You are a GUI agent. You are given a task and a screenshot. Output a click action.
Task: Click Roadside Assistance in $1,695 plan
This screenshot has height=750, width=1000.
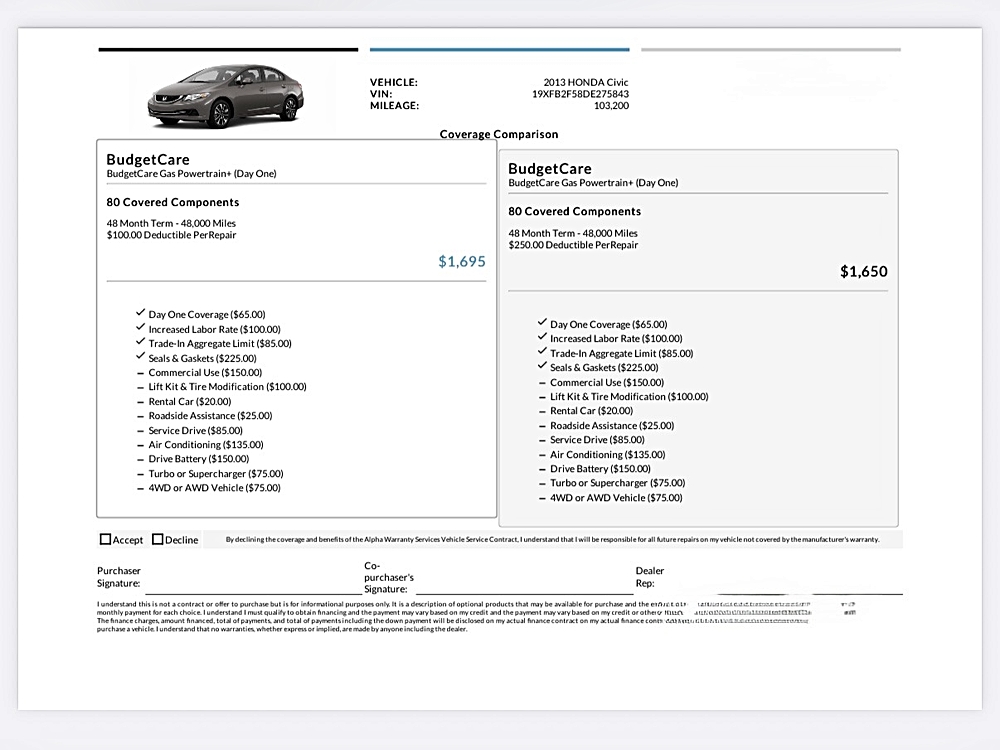point(210,416)
